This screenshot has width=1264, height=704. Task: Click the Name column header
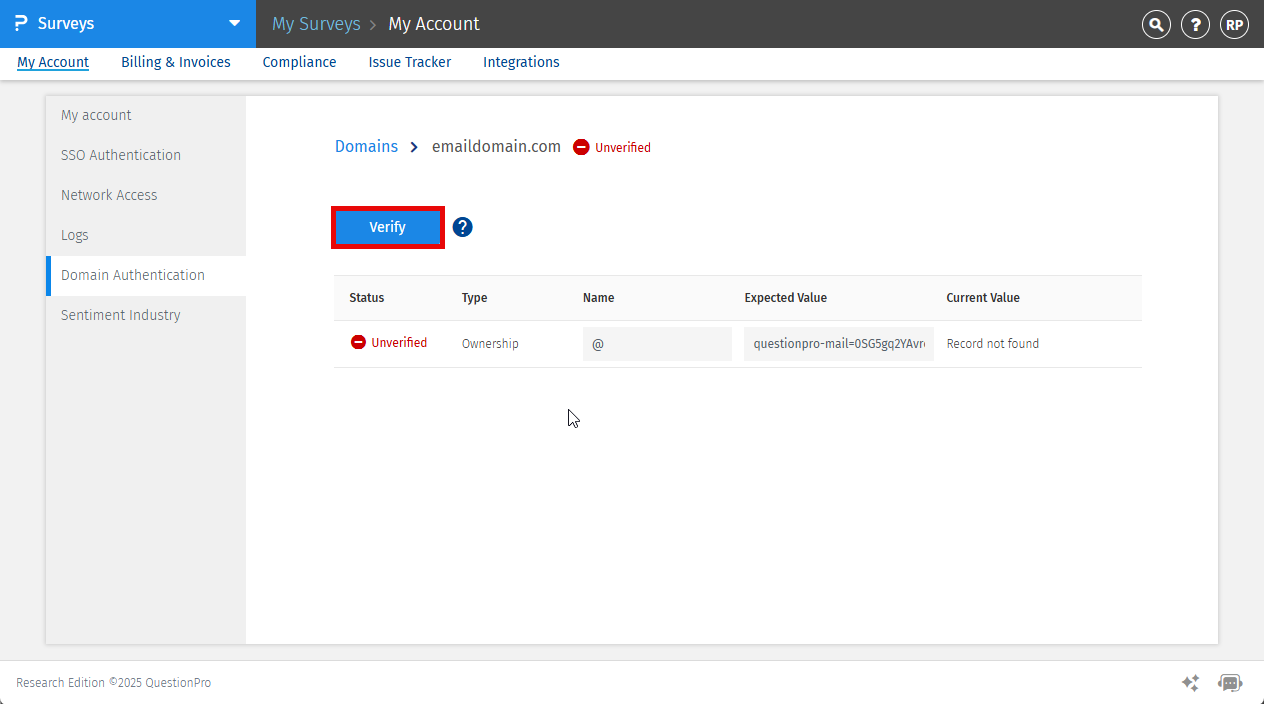(599, 298)
